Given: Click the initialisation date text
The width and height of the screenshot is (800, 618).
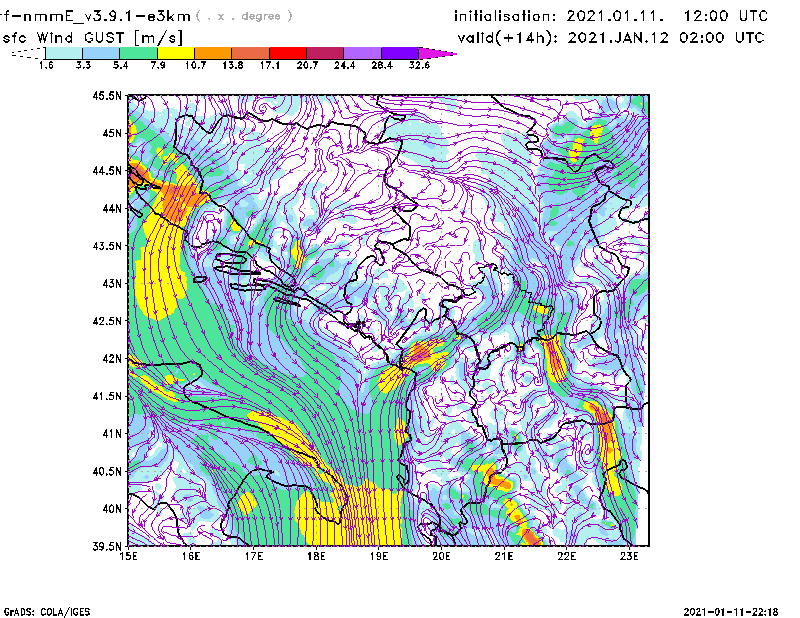Looking at the screenshot, I should tap(611, 16).
